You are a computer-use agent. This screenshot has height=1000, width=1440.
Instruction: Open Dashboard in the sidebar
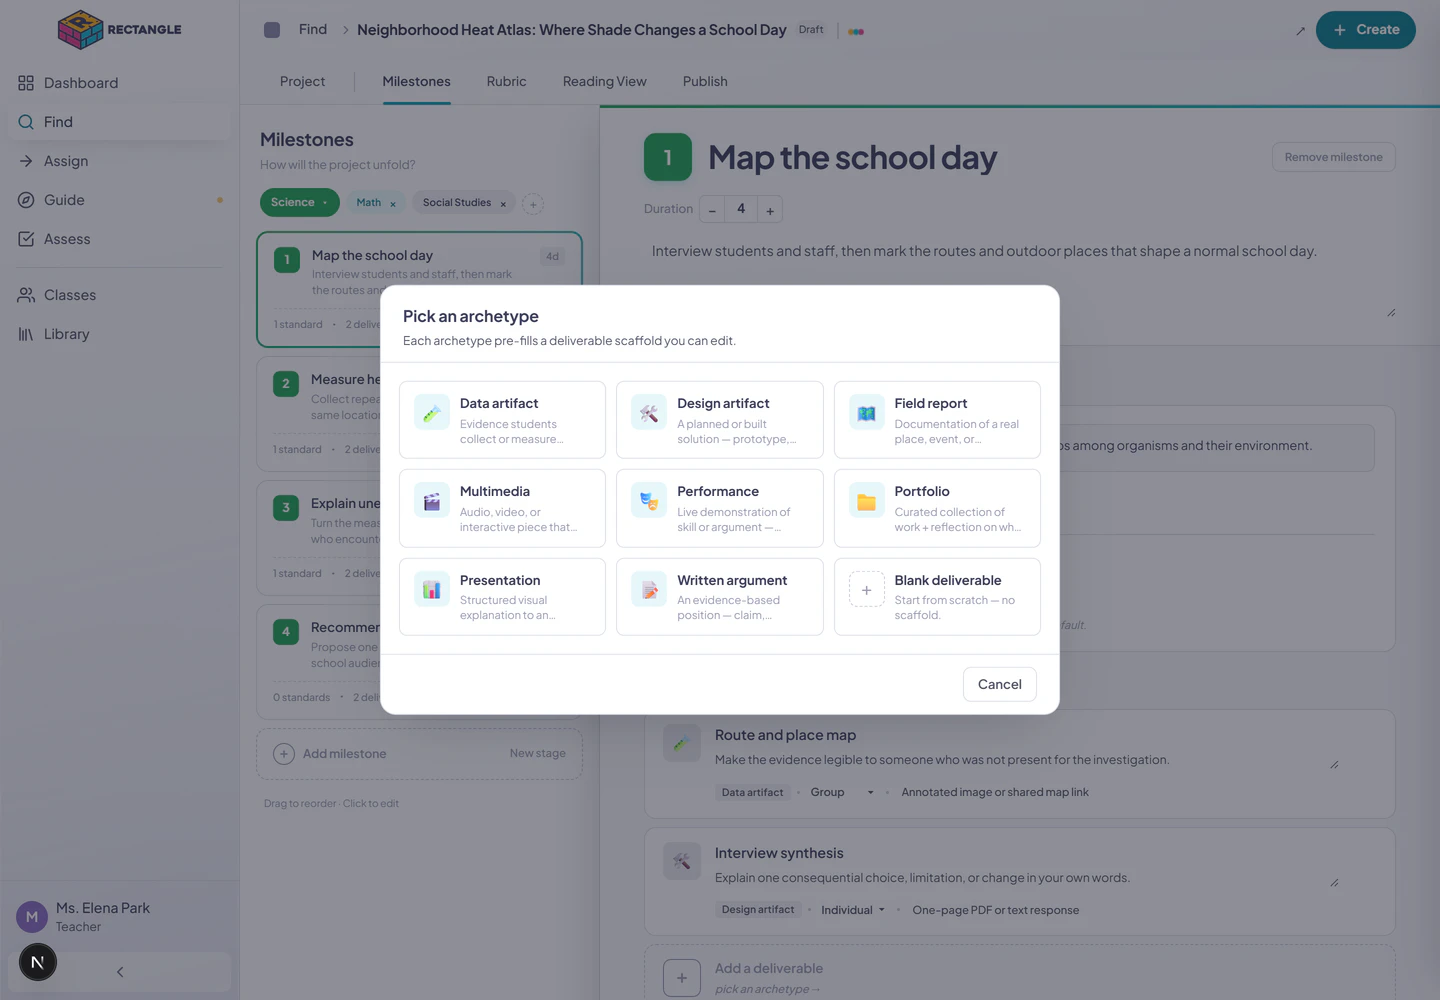coord(120,83)
